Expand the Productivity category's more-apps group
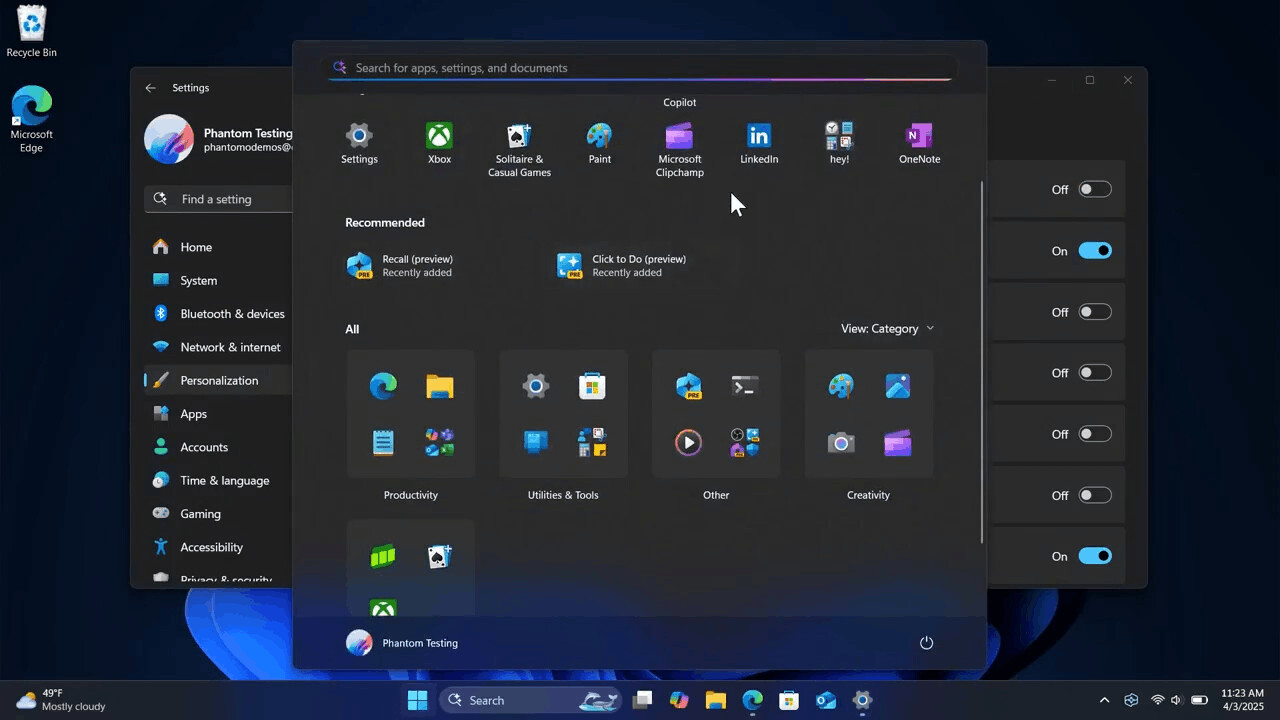The image size is (1280, 720). pyautogui.click(x=439, y=442)
